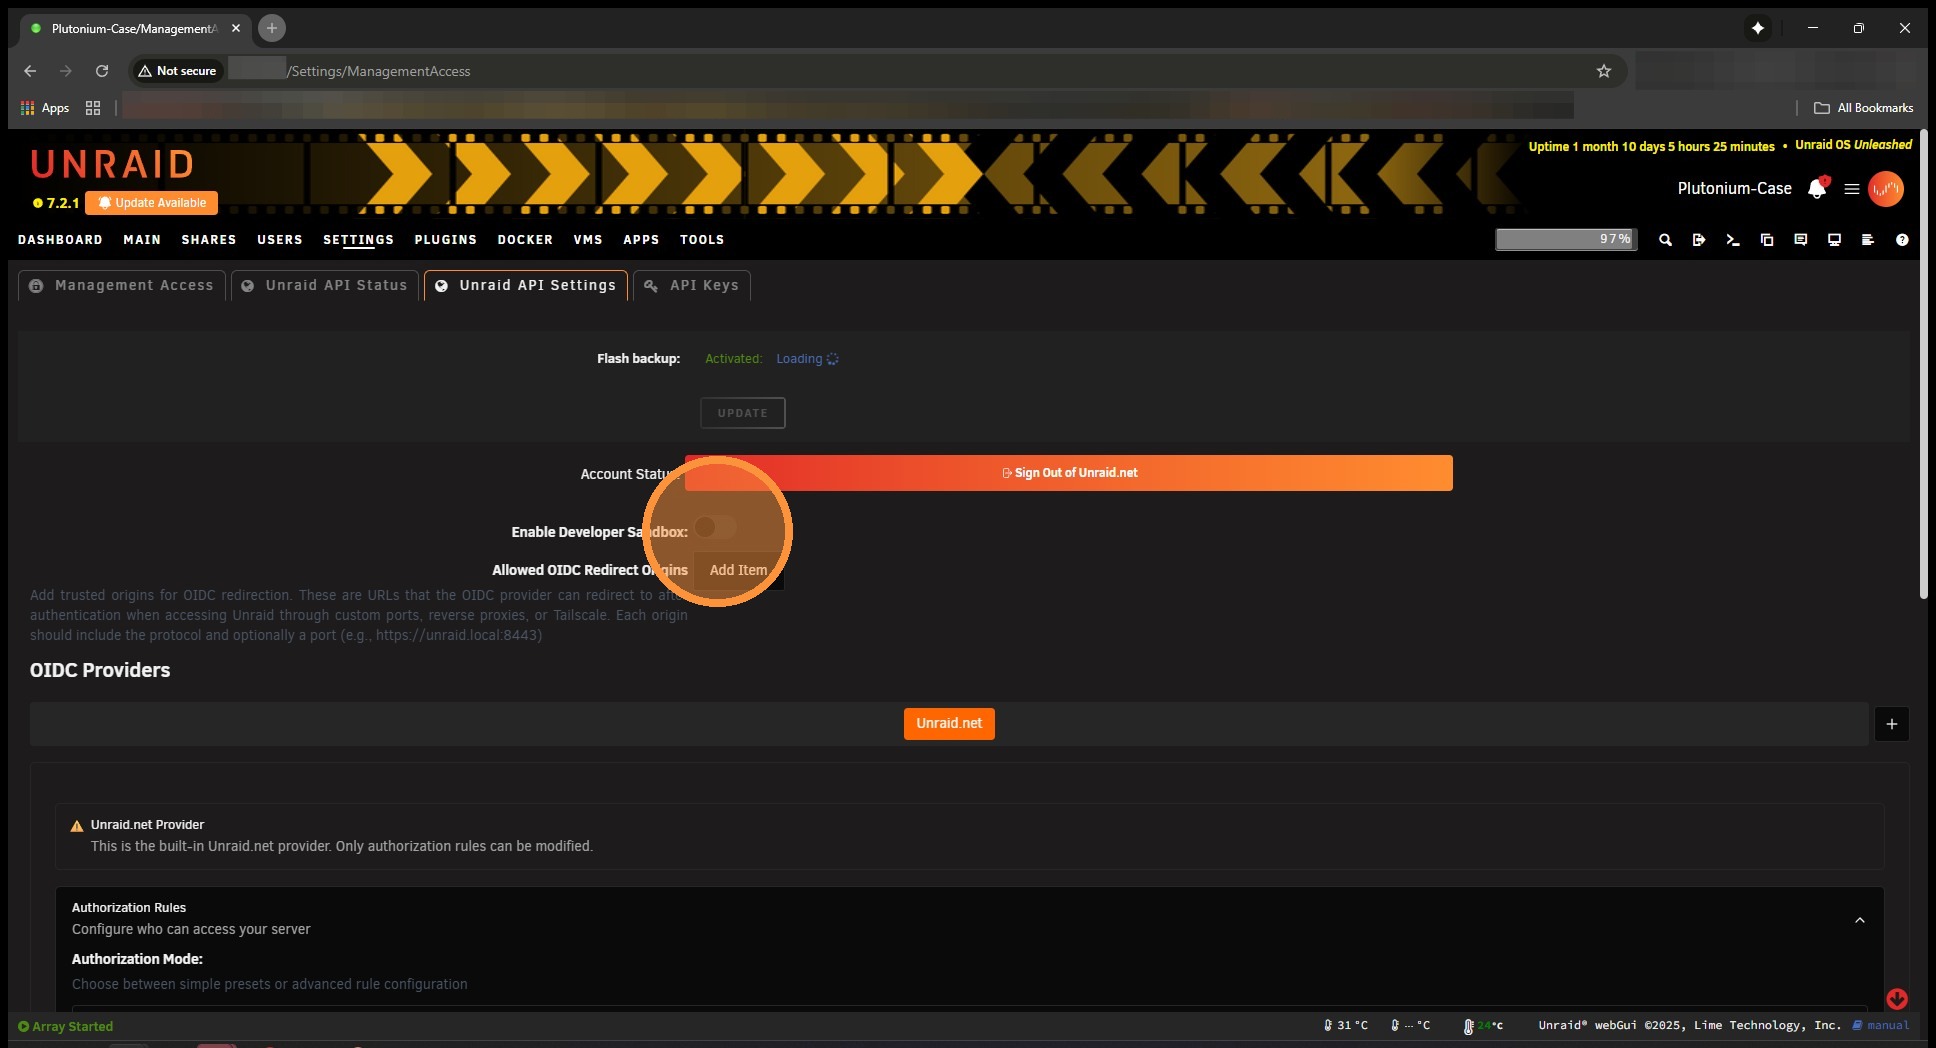Open the manual link in footer
The width and height of the screenshot is (1936, 1048).
pyautogui.click(x=1881, y=1025)
